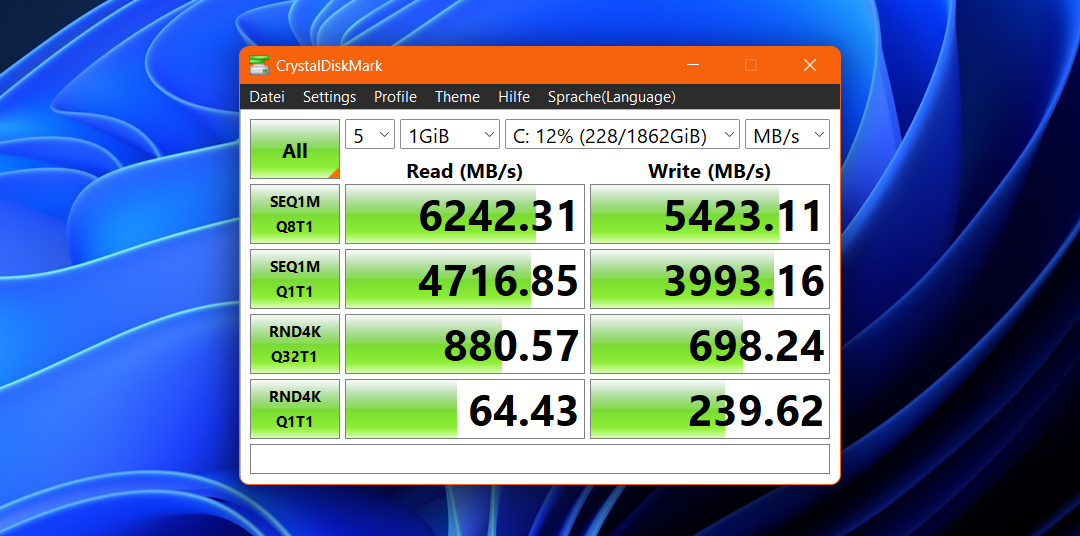Open the Settings menu
This screenshot has width=1080, height=536.
coord(329,97)
